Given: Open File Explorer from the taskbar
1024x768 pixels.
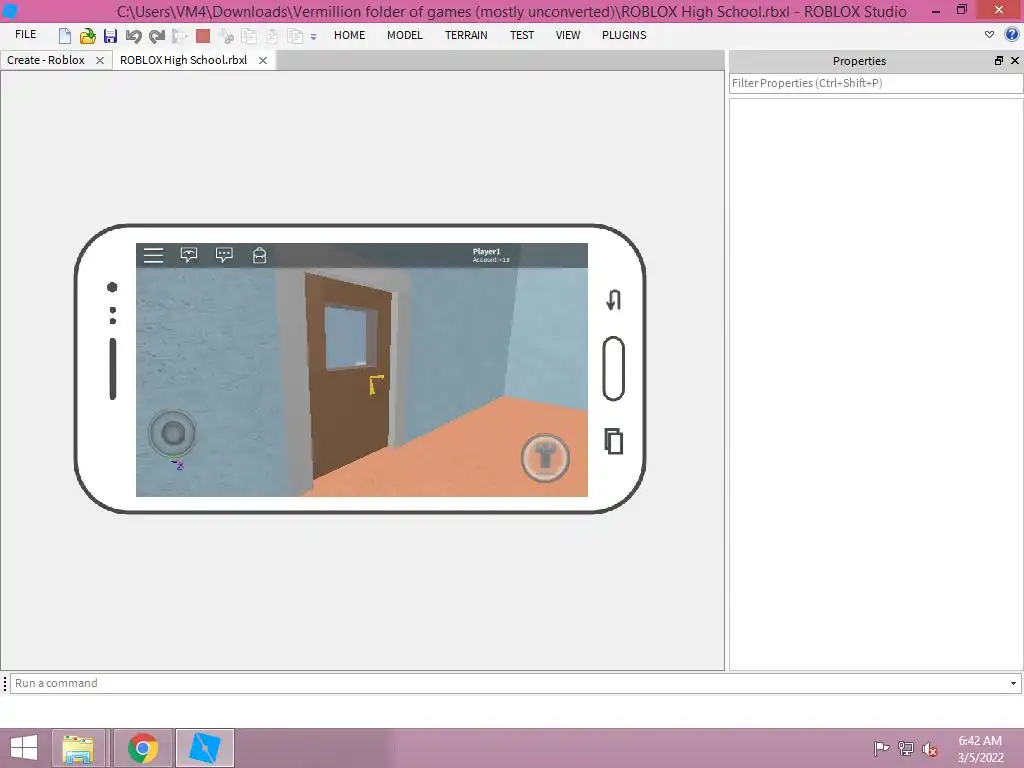Looking at the screenshot, I should 78,748.
